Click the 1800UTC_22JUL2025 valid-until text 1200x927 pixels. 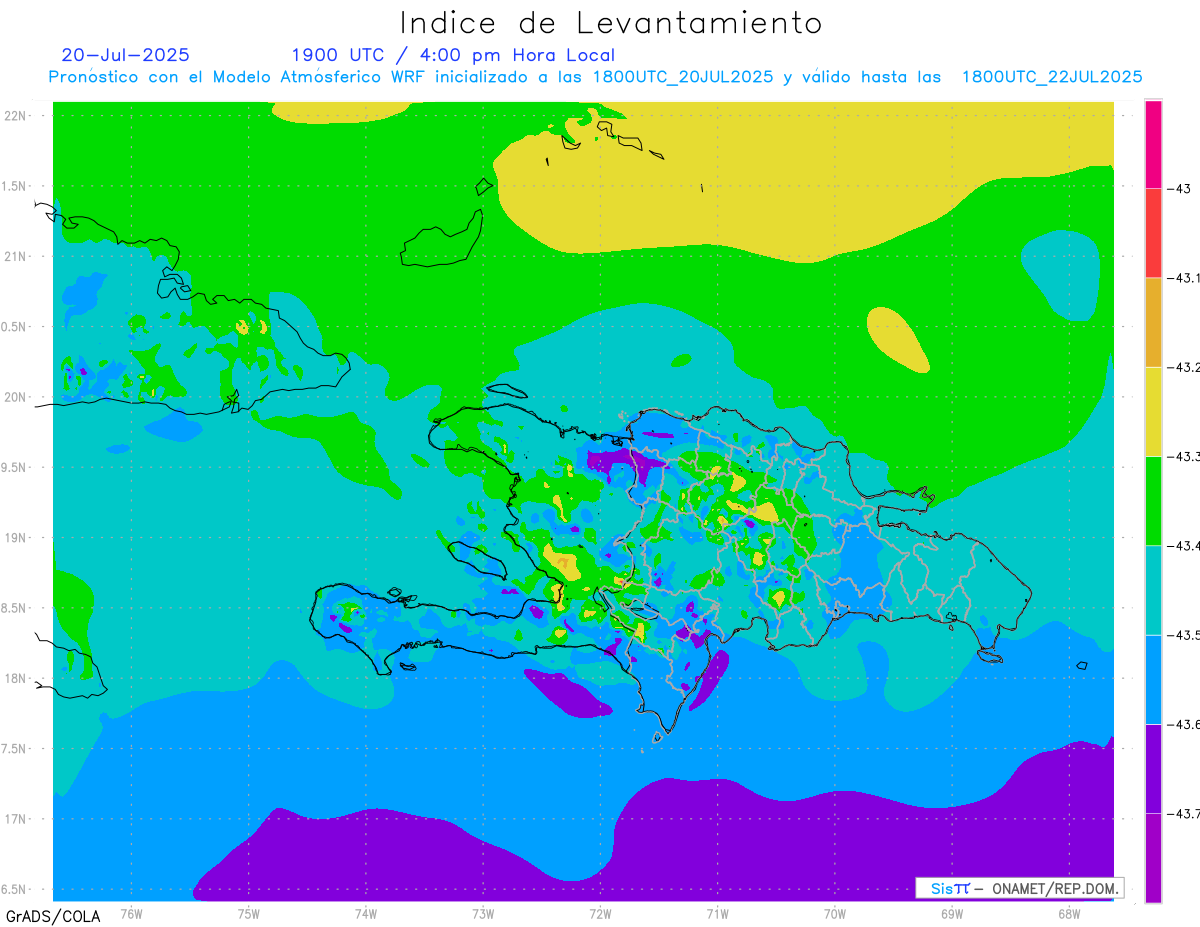(x=1051, y=77)
